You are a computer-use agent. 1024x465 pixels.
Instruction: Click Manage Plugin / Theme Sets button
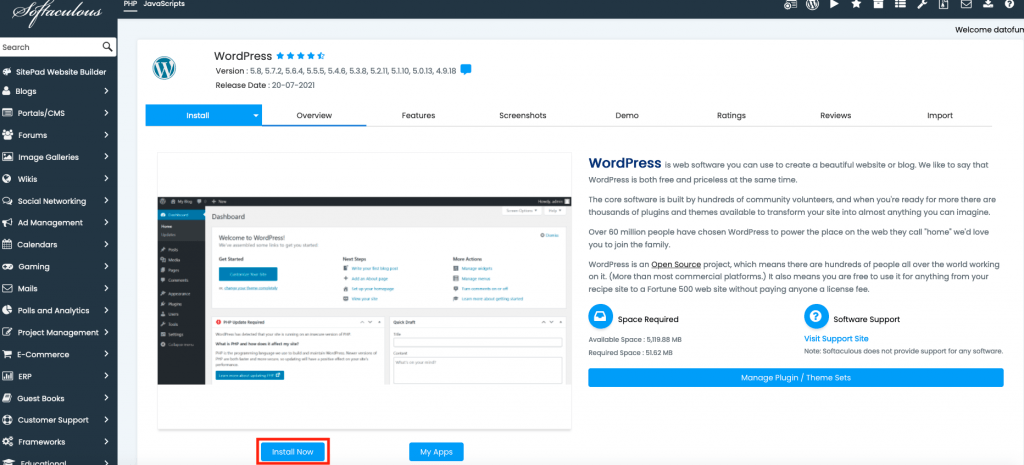[x=795, y=377]
